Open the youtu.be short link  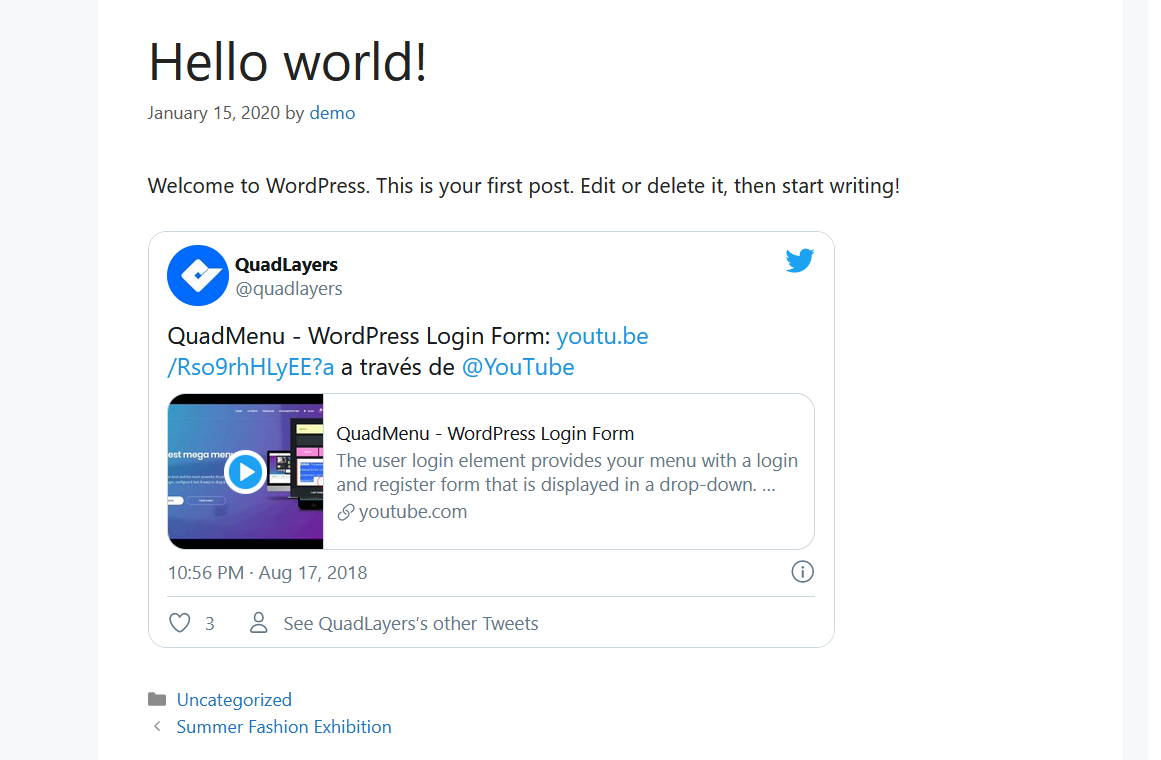coord(602,336)
